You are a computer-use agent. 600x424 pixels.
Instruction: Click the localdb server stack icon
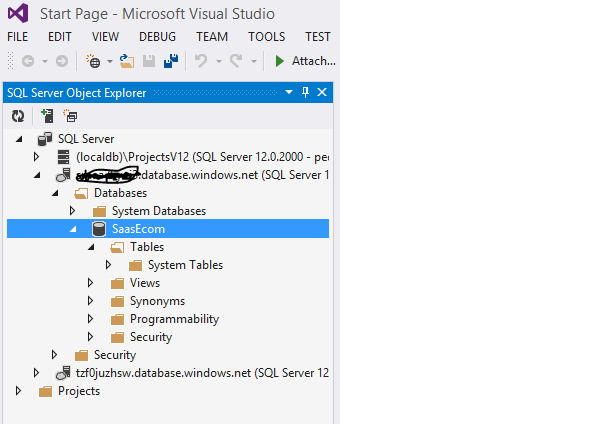coord(63,157)
